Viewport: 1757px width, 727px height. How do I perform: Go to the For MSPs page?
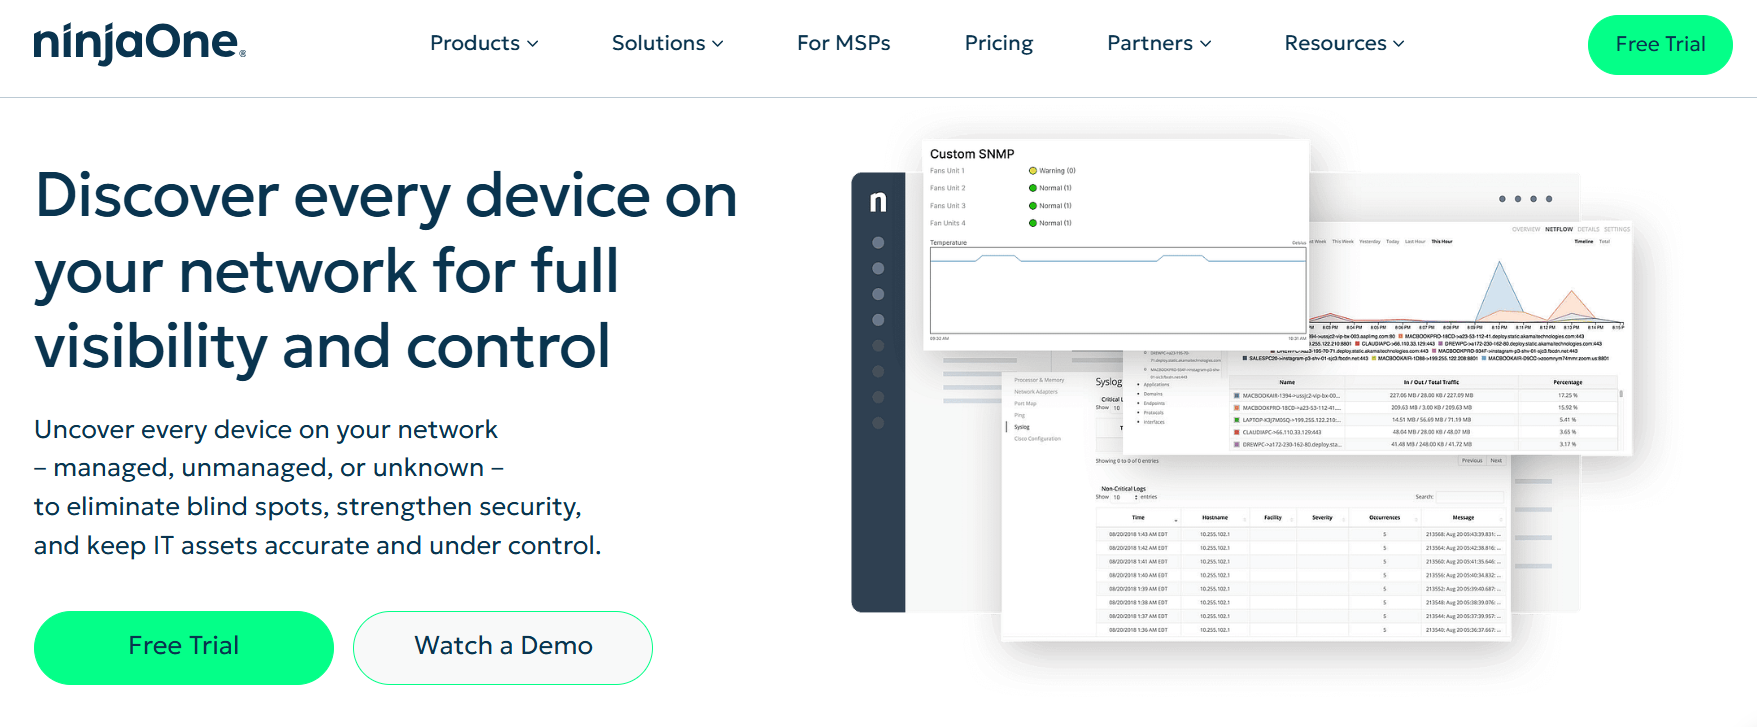point(843,43)
